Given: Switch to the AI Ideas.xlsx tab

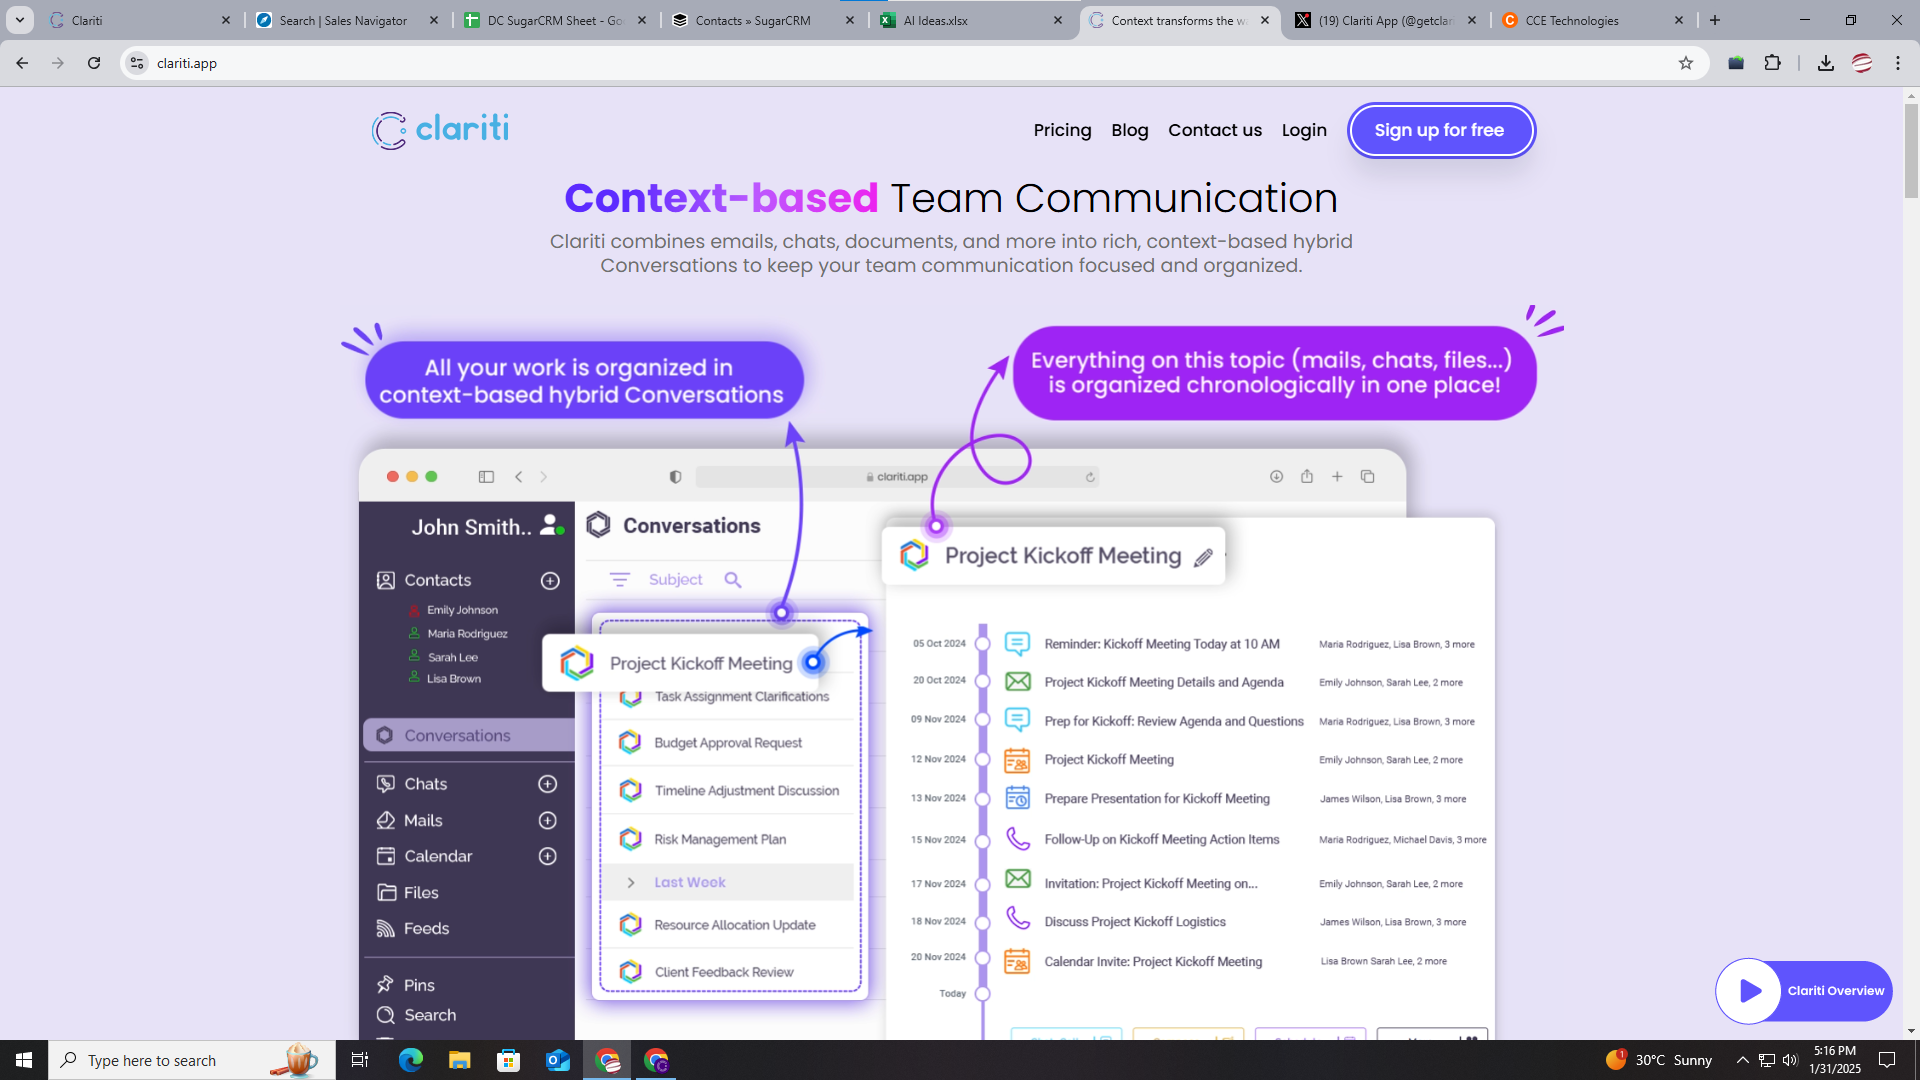Looking at the screenshot, I should click(935, 20).
